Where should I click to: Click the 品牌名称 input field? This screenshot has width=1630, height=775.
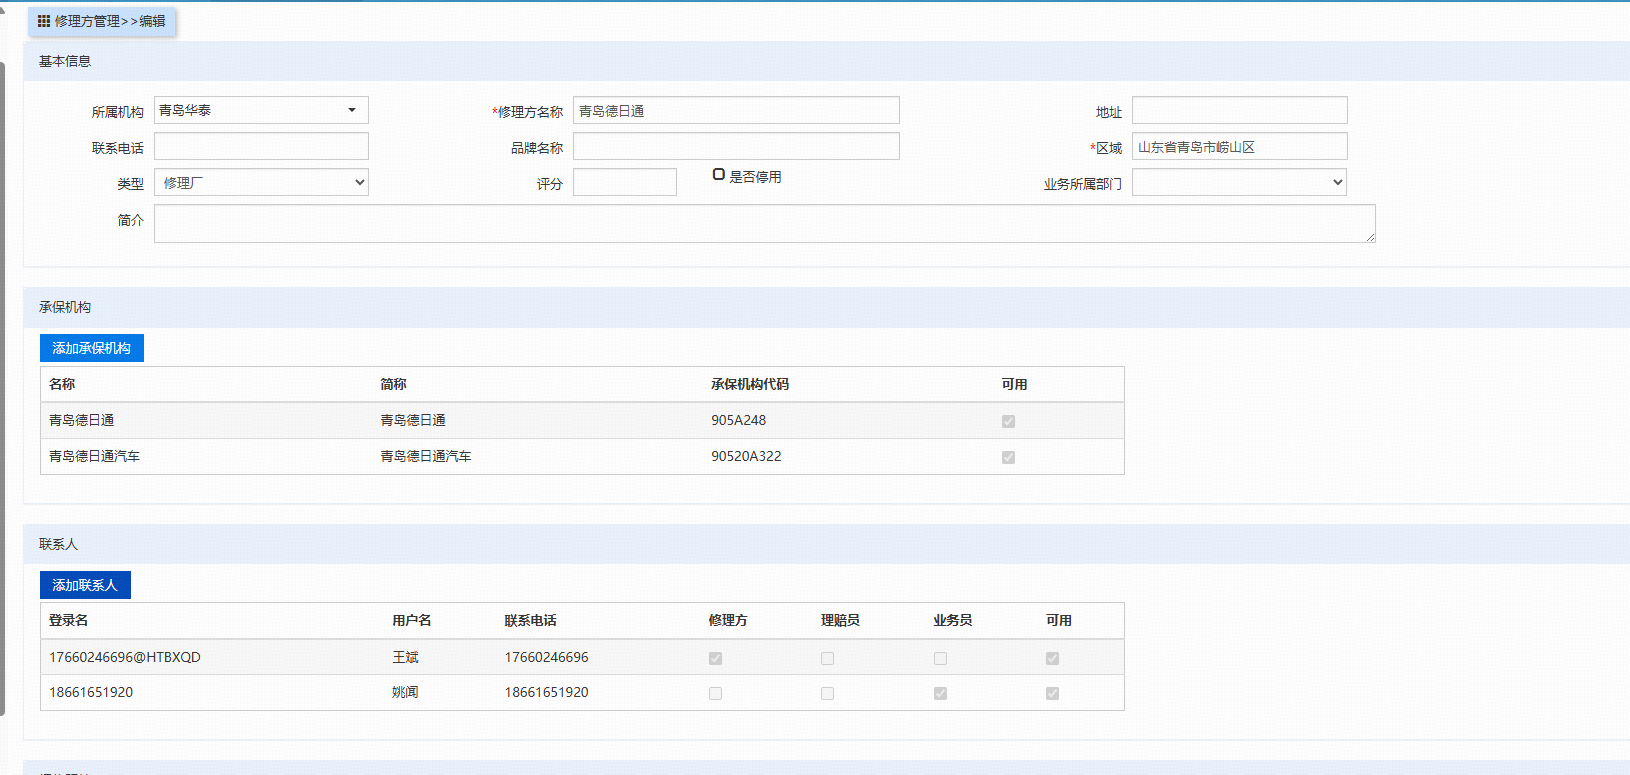(x=736, y=146)
